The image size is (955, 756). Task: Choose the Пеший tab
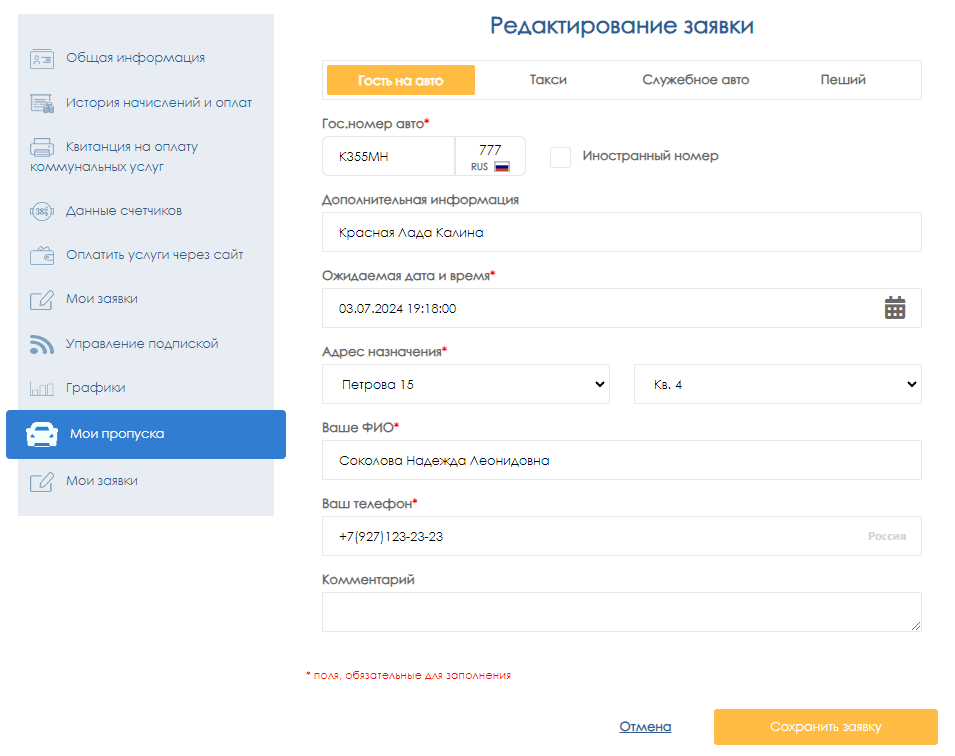(x=843, y=80)
